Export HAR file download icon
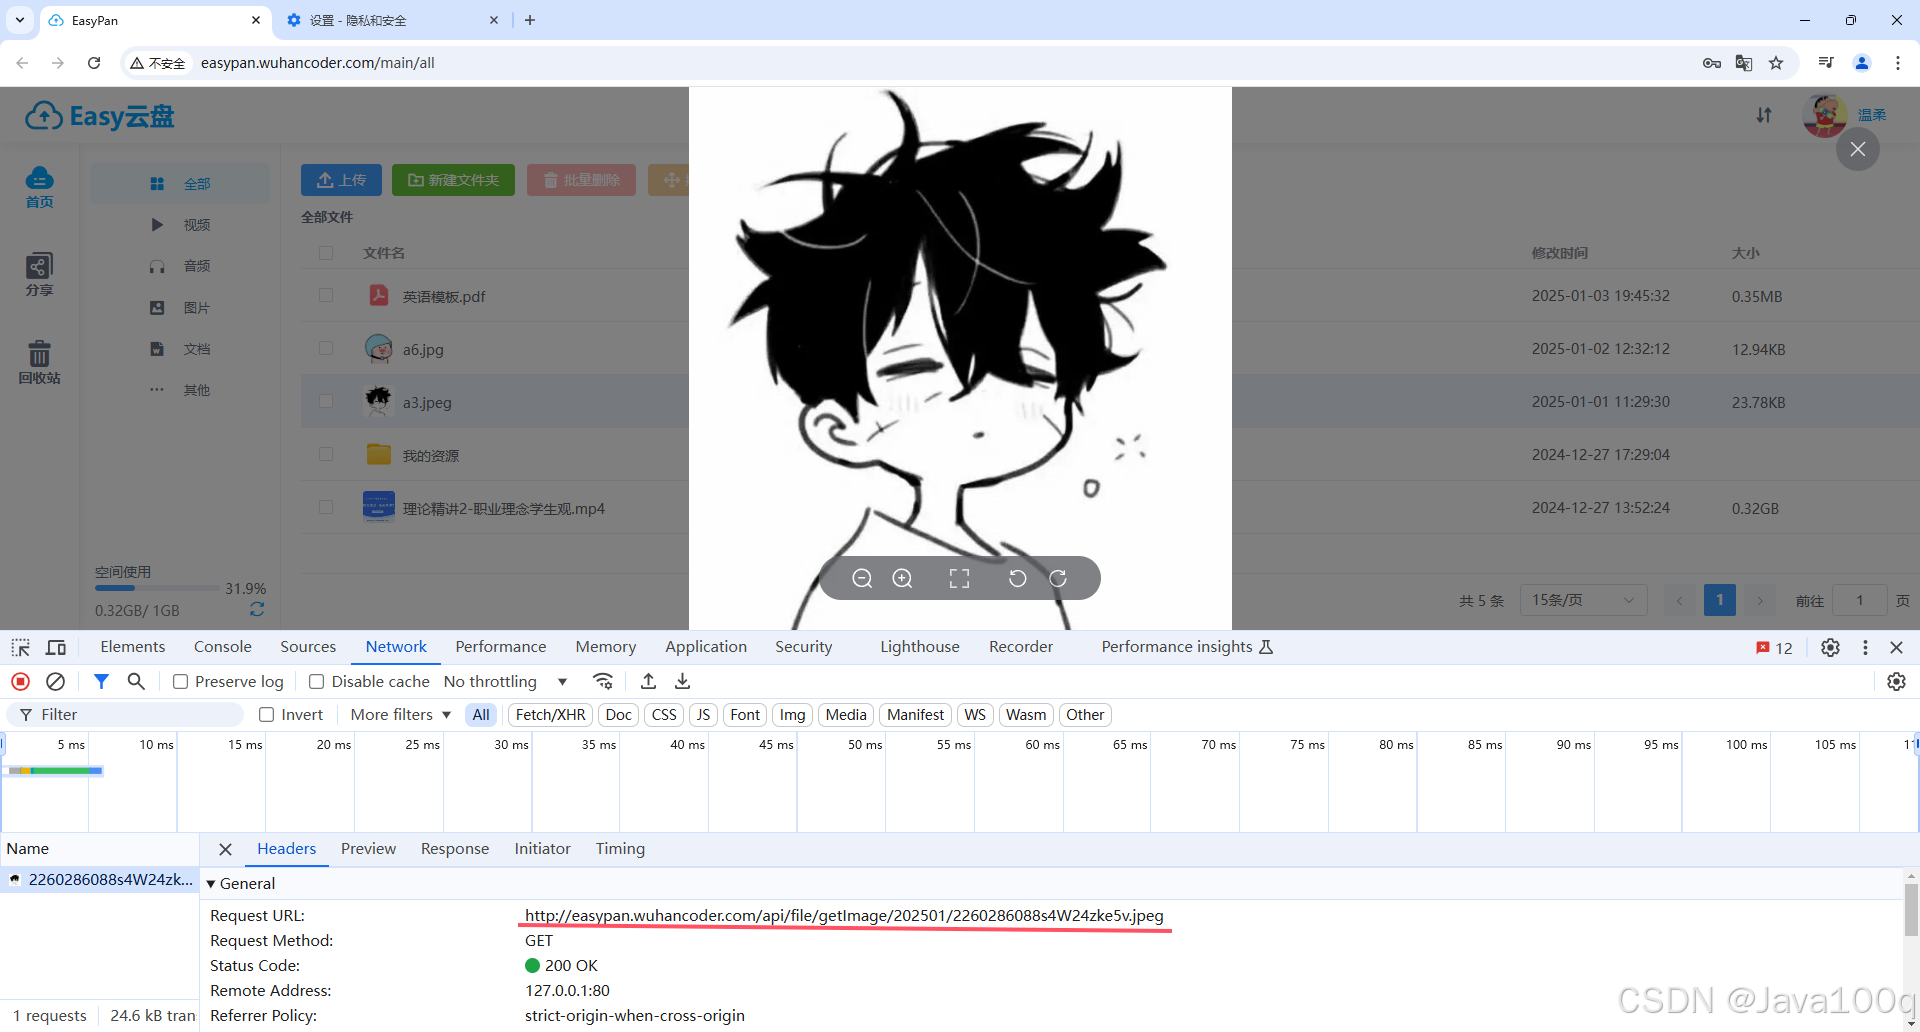 click(682, 681)
